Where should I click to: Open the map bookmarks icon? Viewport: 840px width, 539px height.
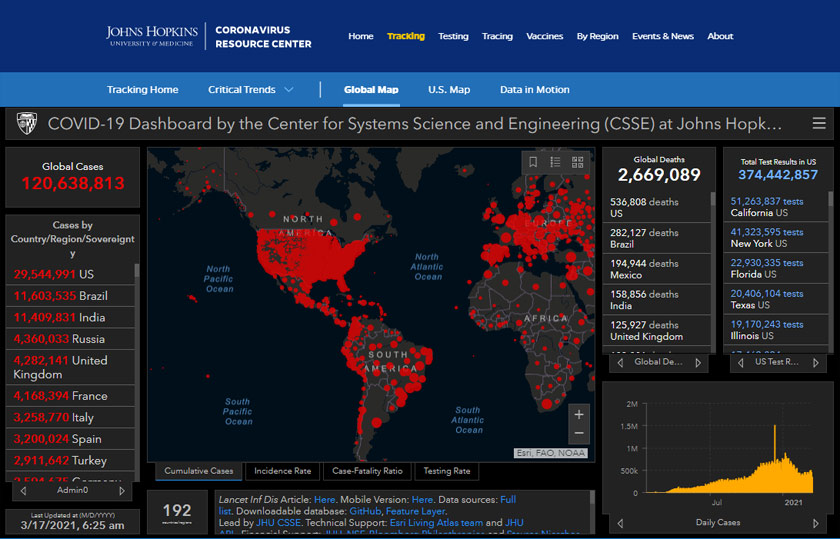(534, 162)
